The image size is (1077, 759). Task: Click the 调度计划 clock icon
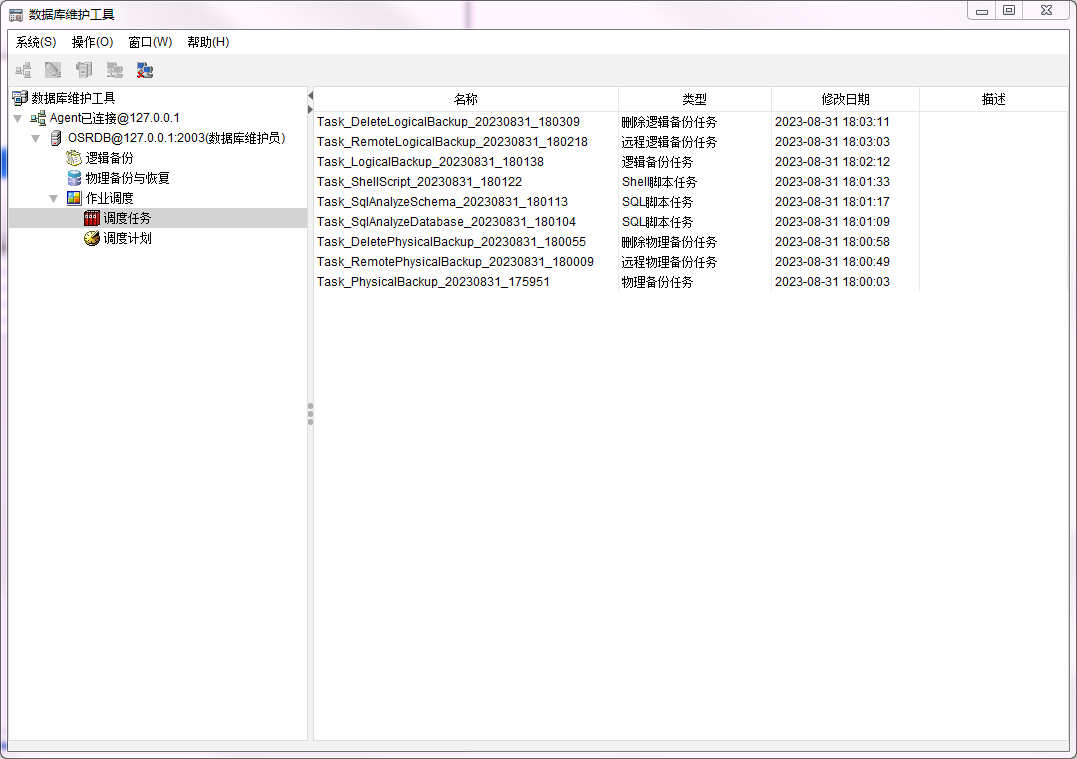point(90,237)
